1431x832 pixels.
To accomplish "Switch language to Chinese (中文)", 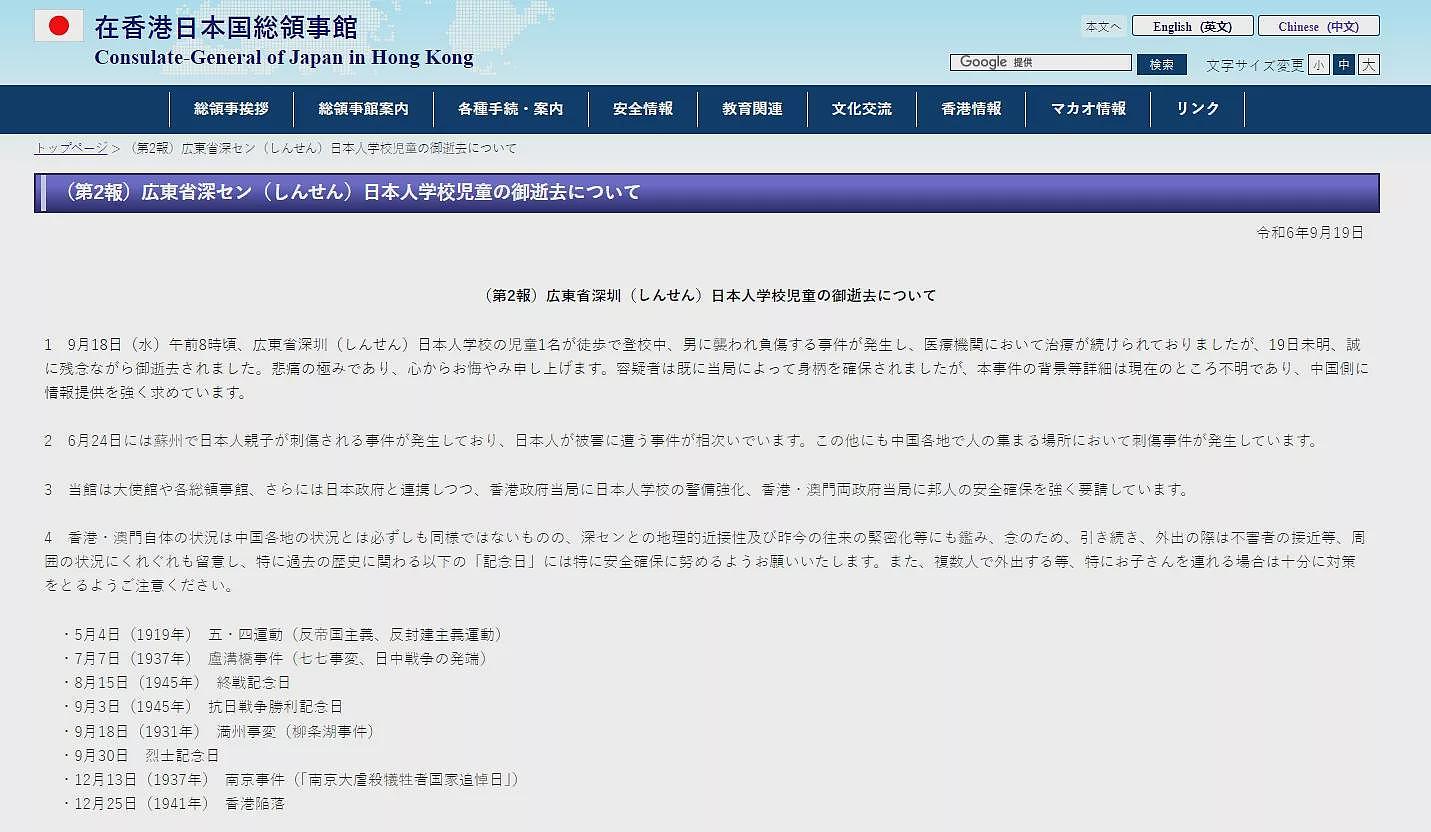I will [x=1318, y=26].
